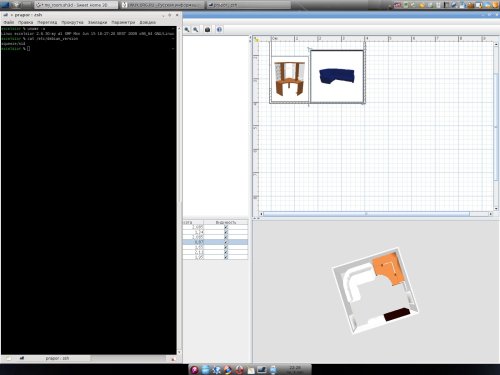Screen dimensions: 500x375
Task: Click the orange corner desk in the 3D view
Action: coord(389,269)
